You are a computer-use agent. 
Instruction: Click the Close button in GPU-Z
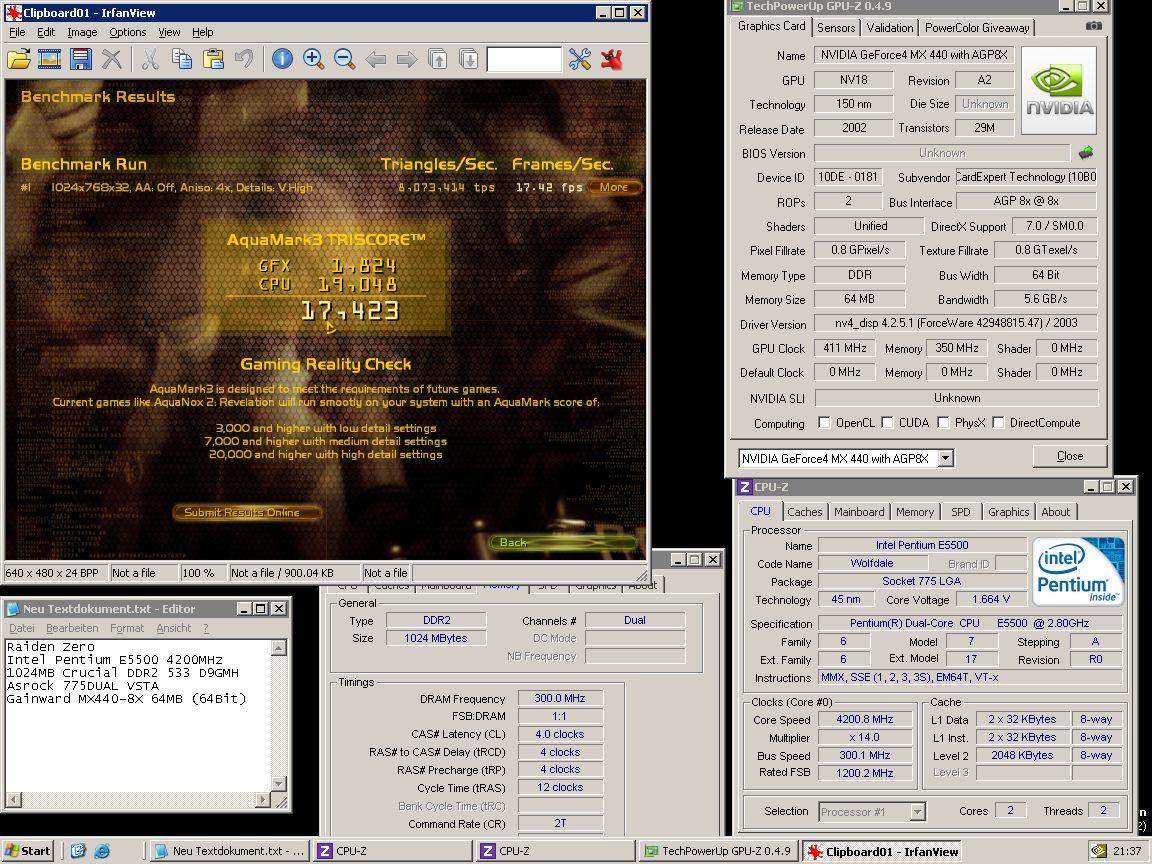click(1070, 456)
